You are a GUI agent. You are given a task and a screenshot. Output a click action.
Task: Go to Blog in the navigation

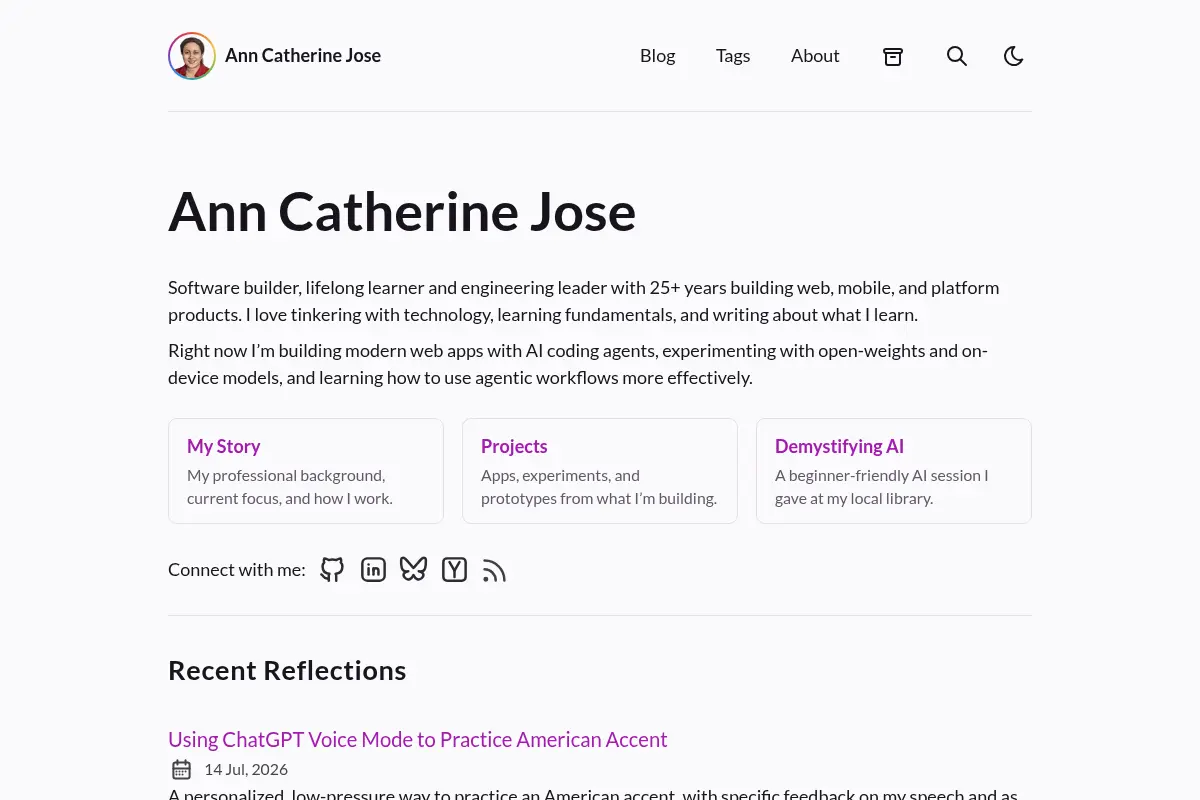pyautogui.click(x=658, y=56)
